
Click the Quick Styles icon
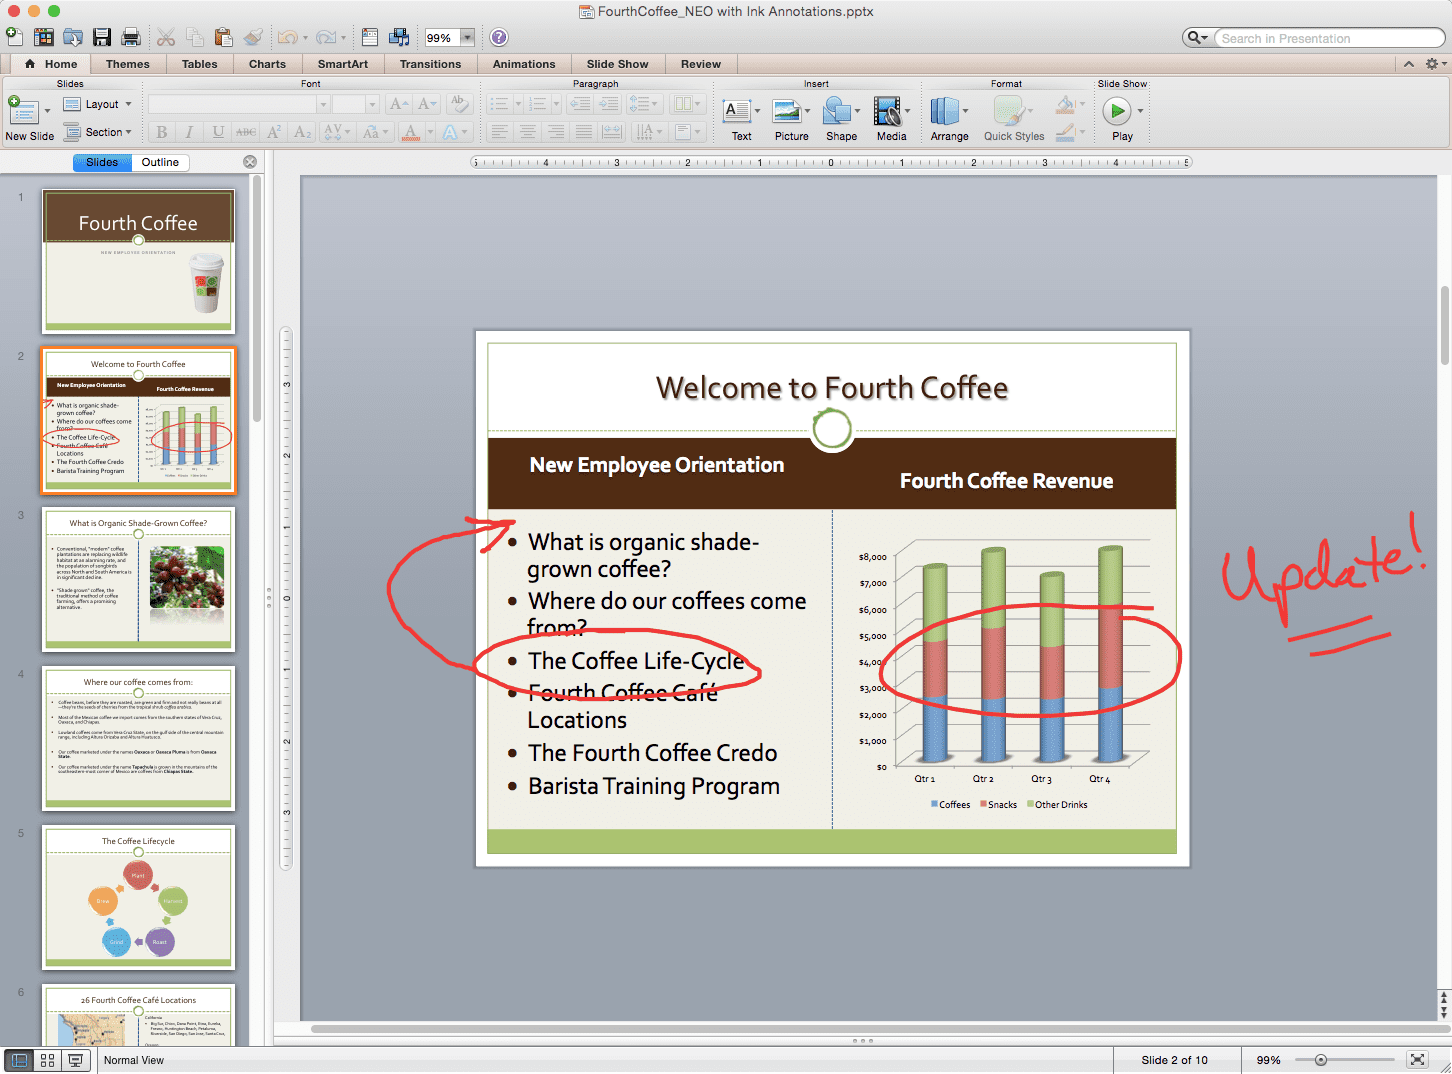pyautogui.click(x=1009, y=110)
